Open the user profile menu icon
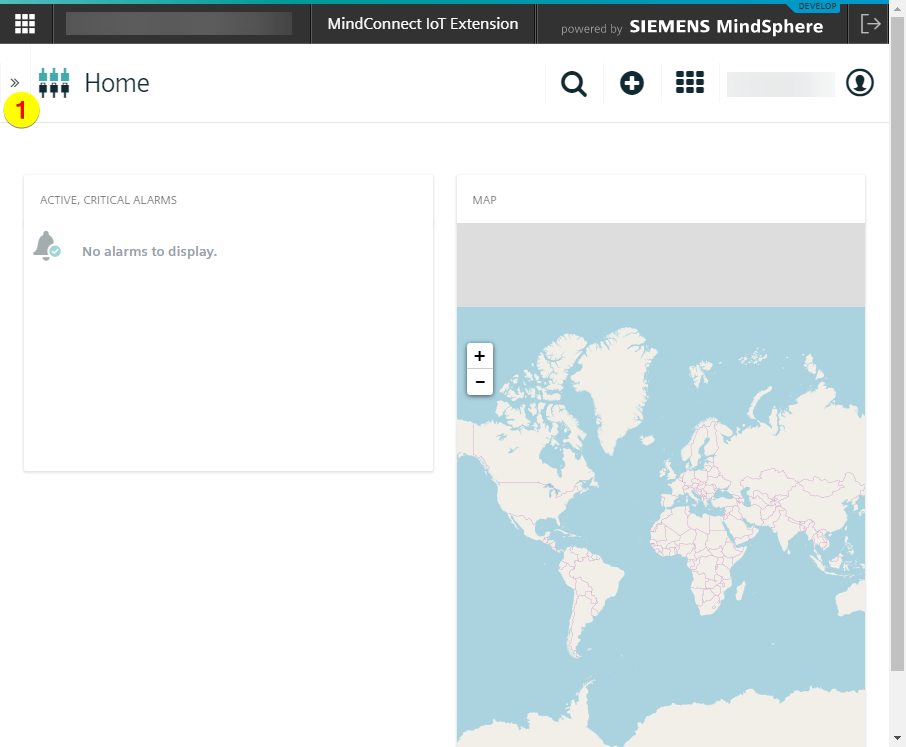 point(860,83)
